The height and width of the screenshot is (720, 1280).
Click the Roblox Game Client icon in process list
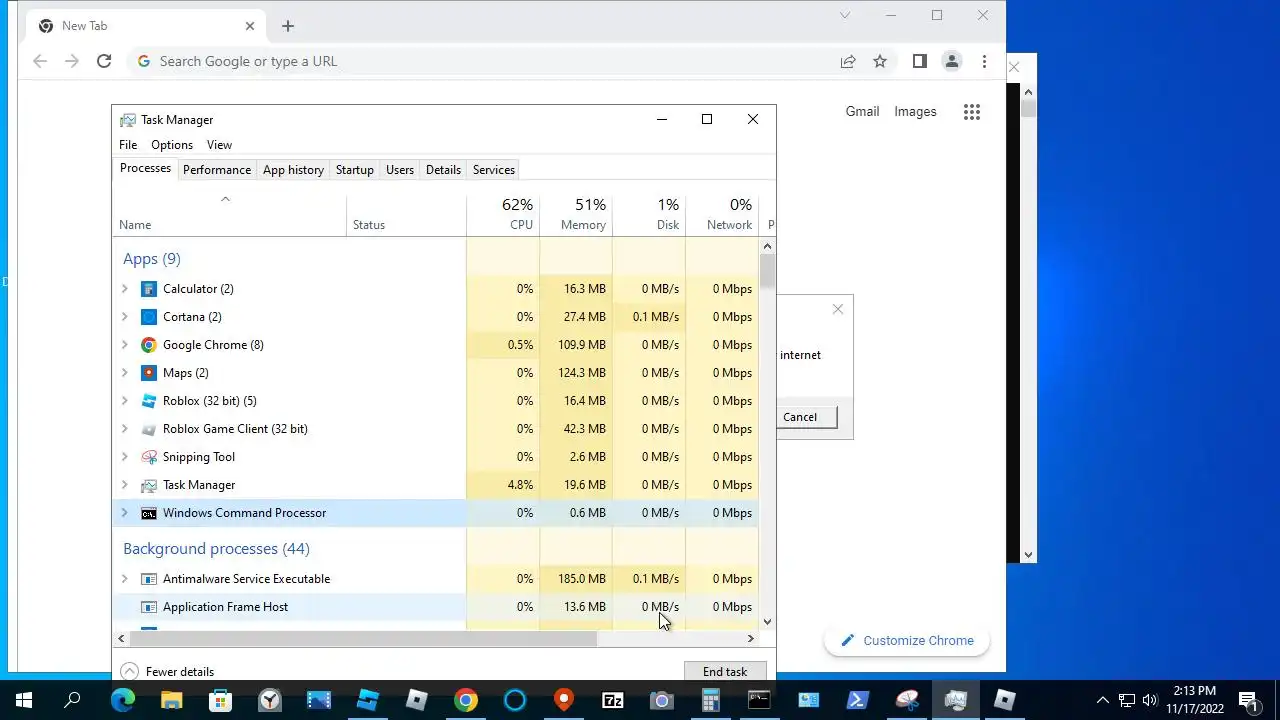coord(149,429)
